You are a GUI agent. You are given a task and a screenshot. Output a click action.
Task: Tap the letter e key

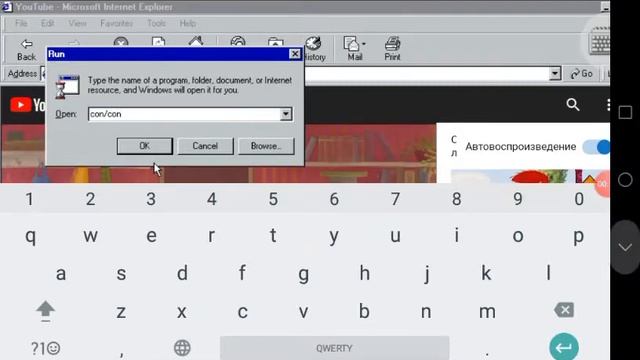click(x=151, y=236)
